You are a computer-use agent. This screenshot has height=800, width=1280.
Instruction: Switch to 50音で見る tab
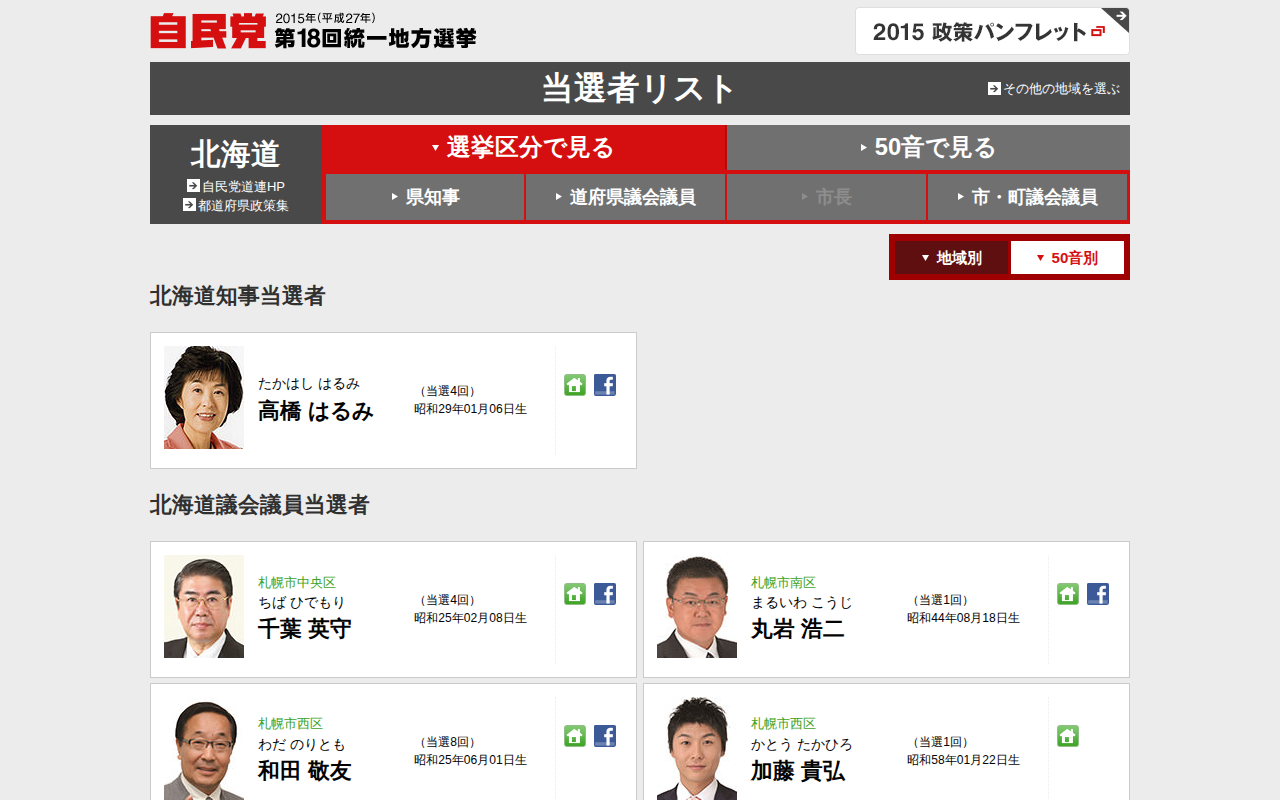click(x=928, y=148)
